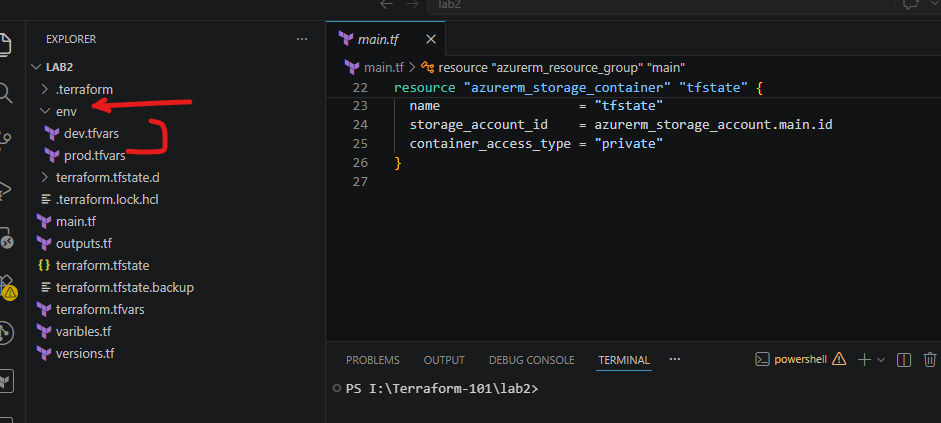941x423 pixels.
Task: Split the terminal panel
Action: click(904, 359)
